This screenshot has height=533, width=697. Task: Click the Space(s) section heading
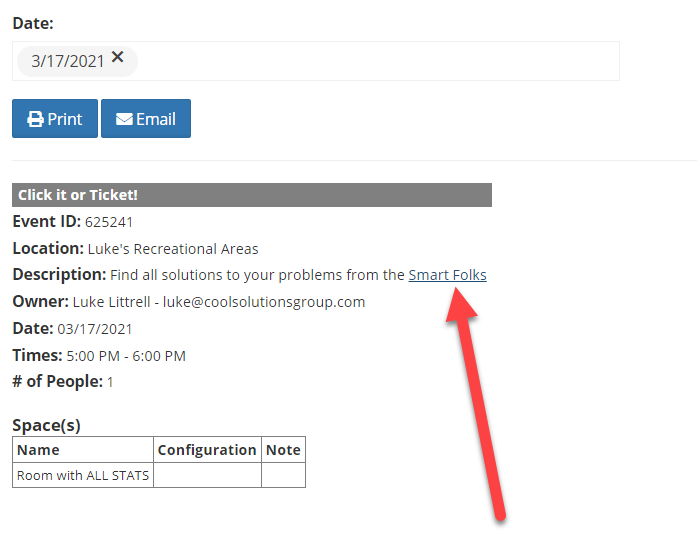[x=46, y=425]
